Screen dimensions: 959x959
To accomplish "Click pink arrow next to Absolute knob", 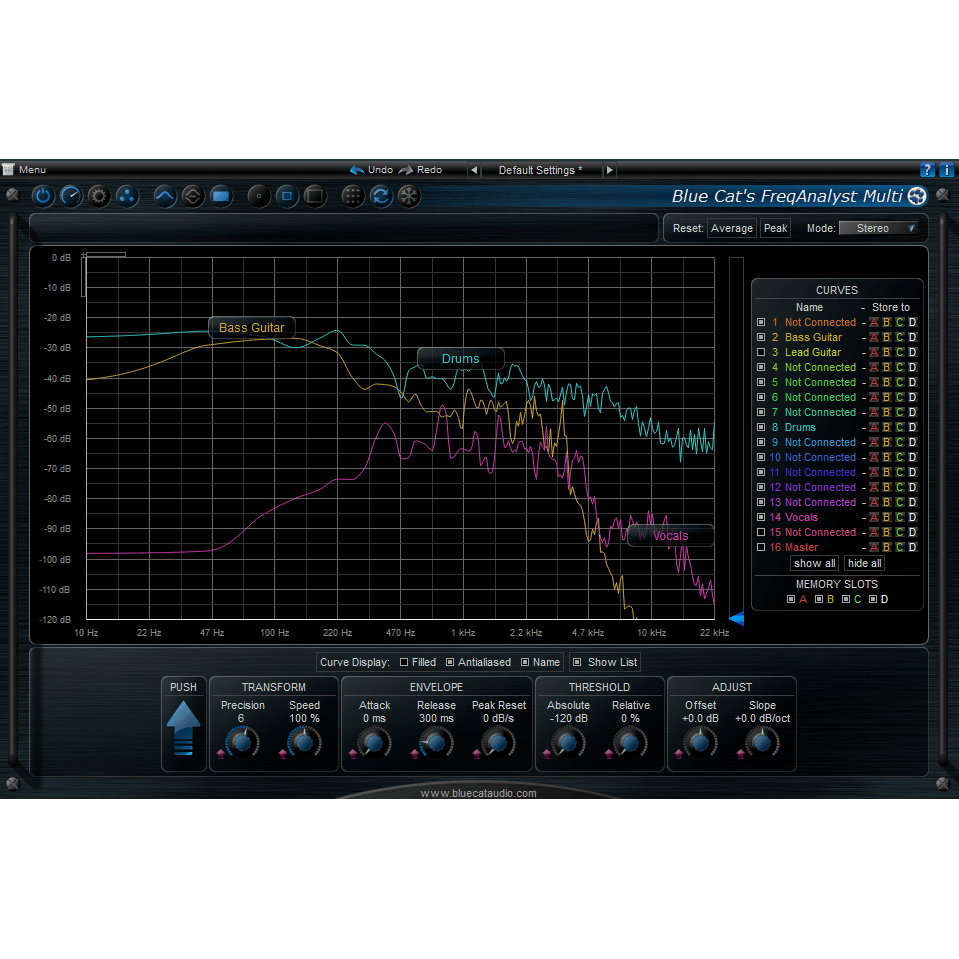I will click(x=547, y=754).
